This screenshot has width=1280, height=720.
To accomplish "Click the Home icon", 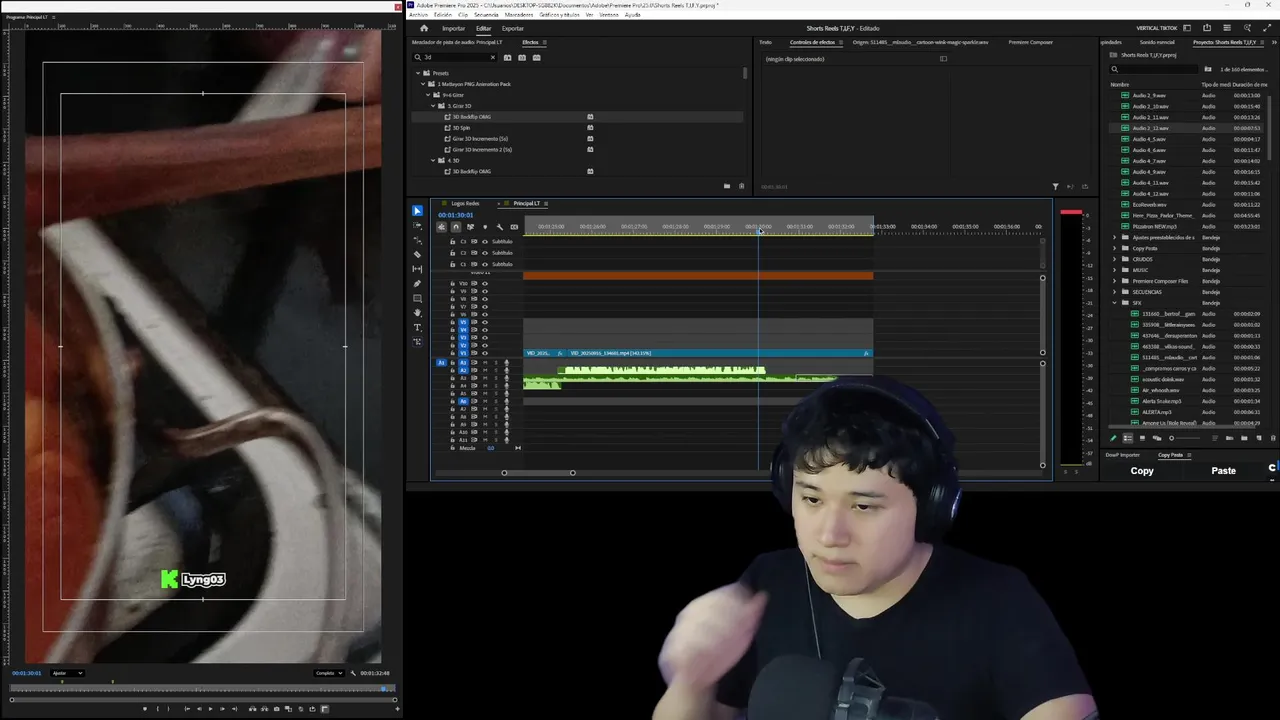I will pos(424,28).
